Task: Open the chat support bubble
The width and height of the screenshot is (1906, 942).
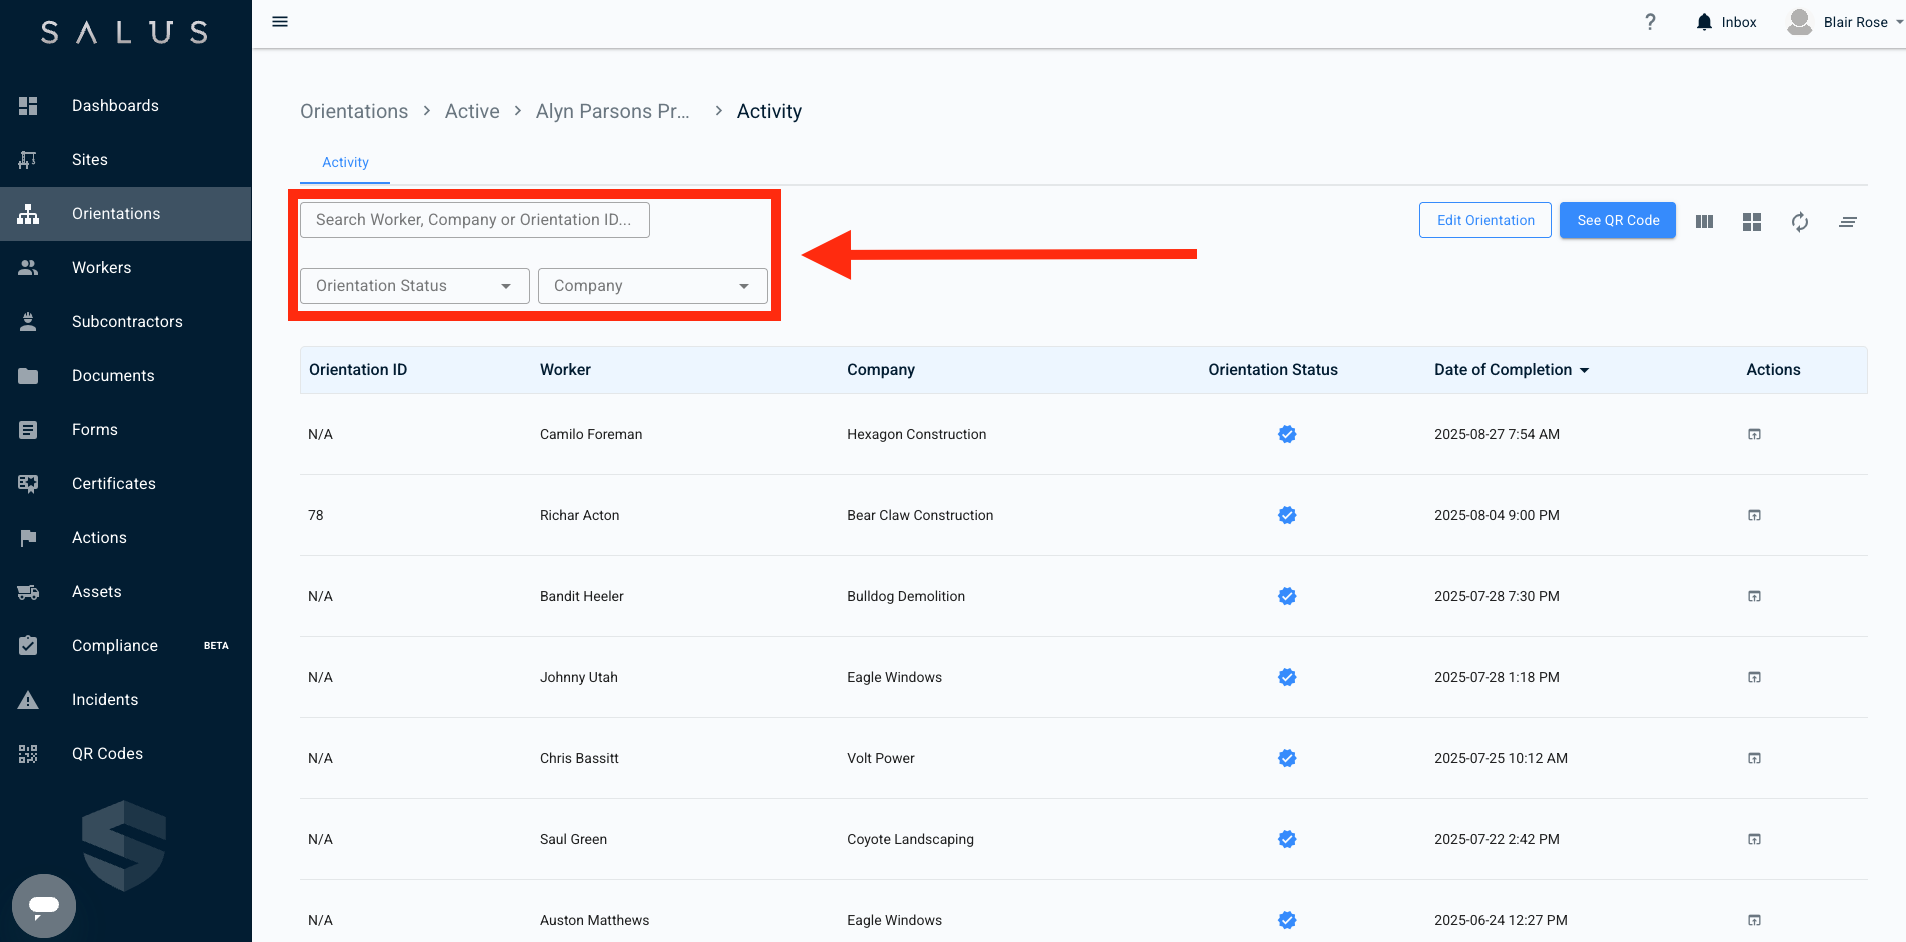Action: coord(44,905)
